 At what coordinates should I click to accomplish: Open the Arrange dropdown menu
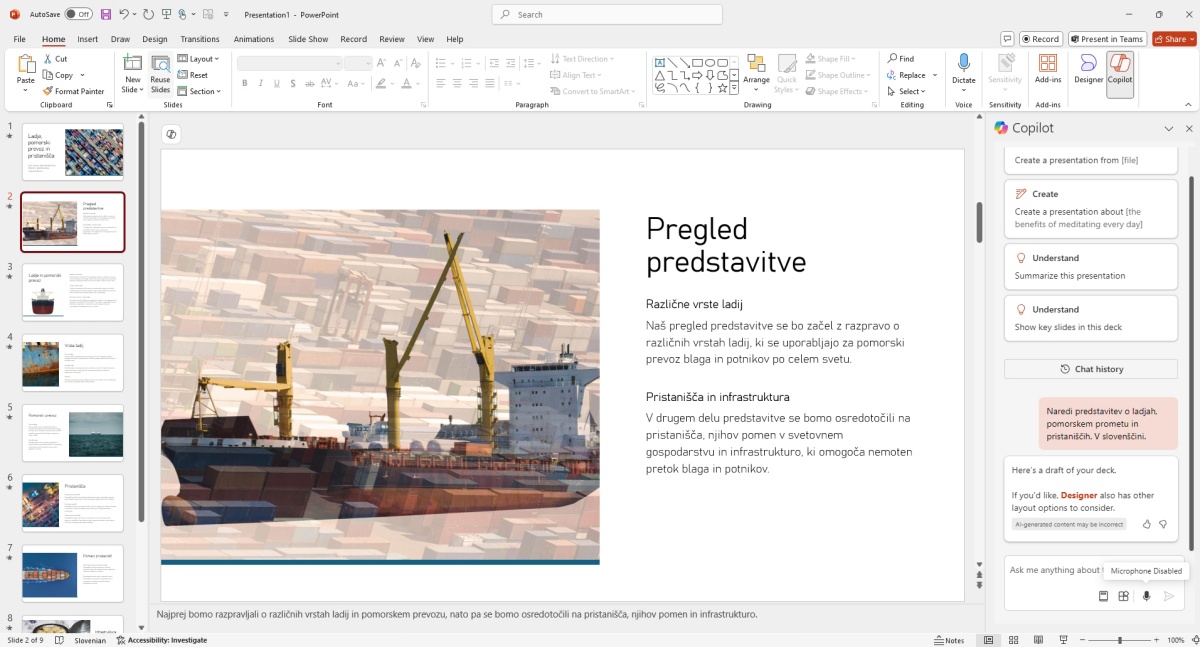click(x=756, y=74)
